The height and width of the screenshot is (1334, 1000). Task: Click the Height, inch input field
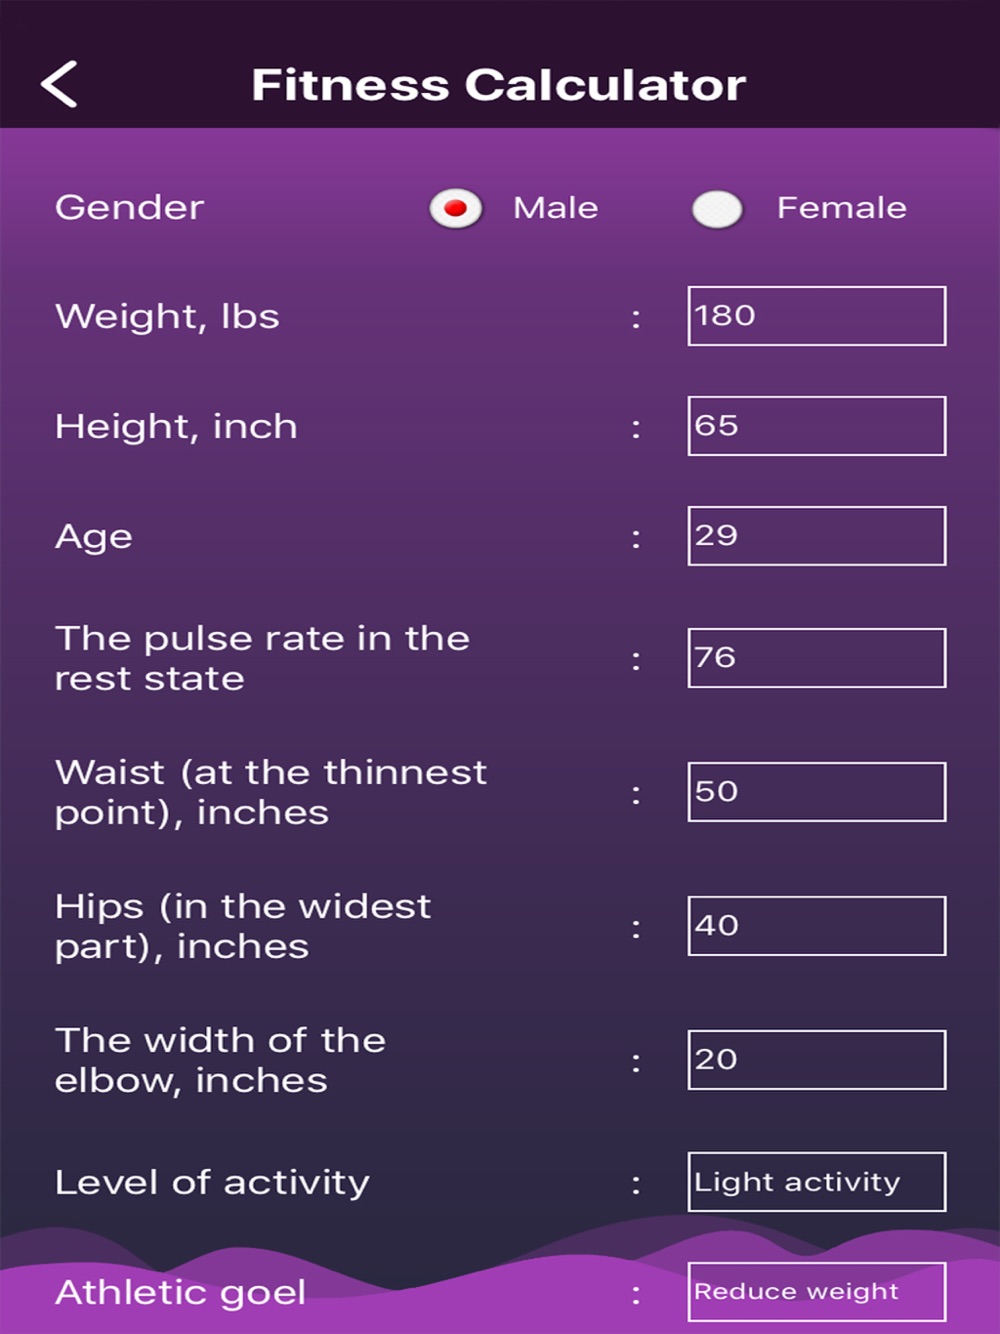click(817, 426)
